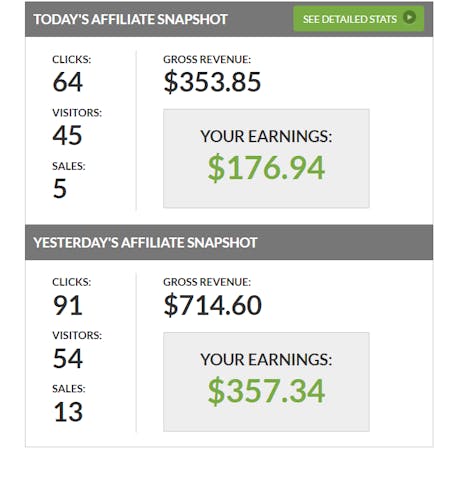
Task: Click the play arrow icon on See Detailed Stats
Action: [409, 17]
